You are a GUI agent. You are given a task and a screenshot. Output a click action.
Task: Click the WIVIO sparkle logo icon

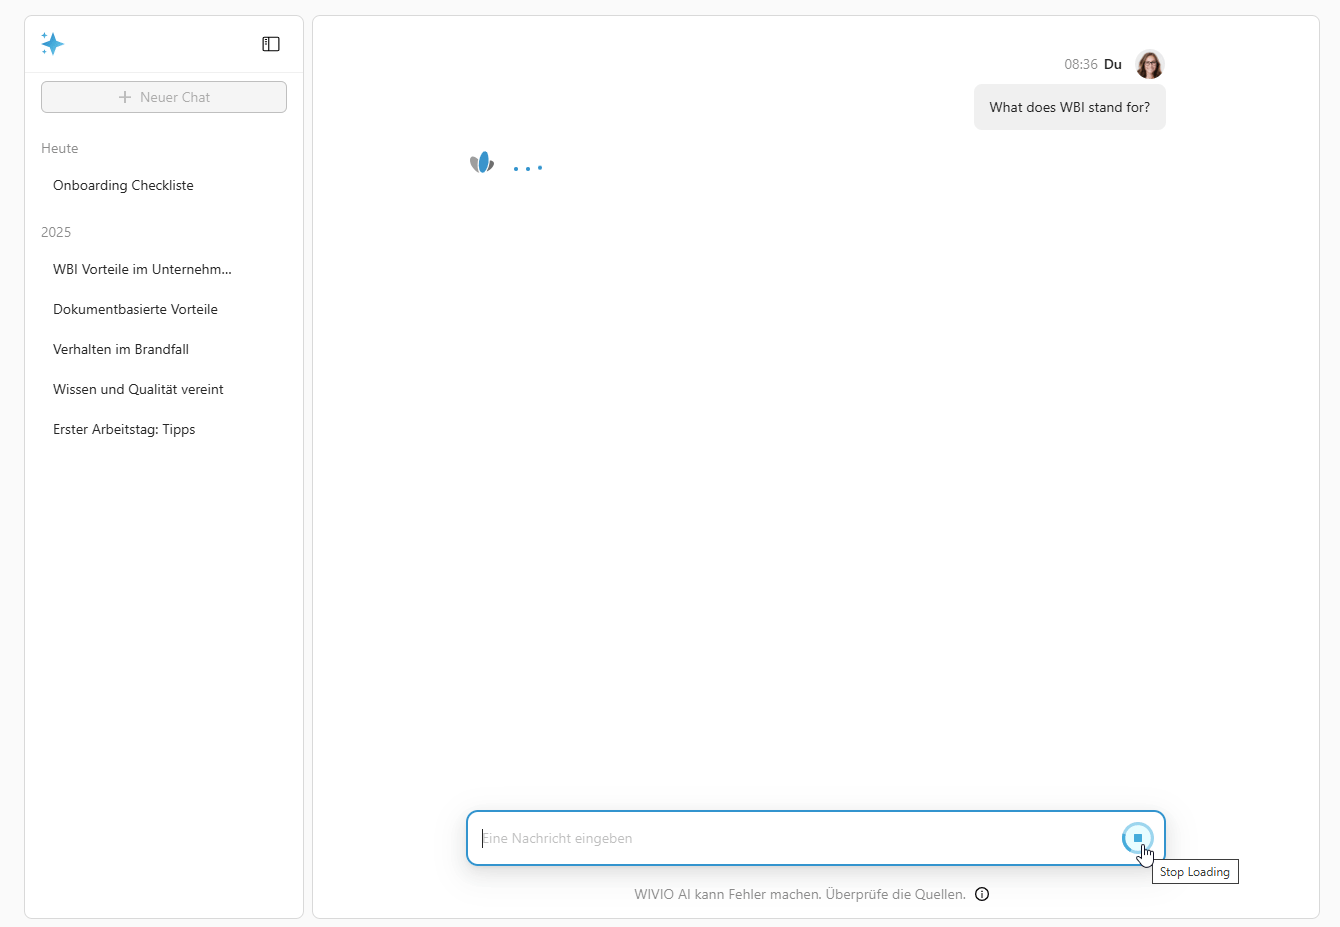click(x=52, y=43)
